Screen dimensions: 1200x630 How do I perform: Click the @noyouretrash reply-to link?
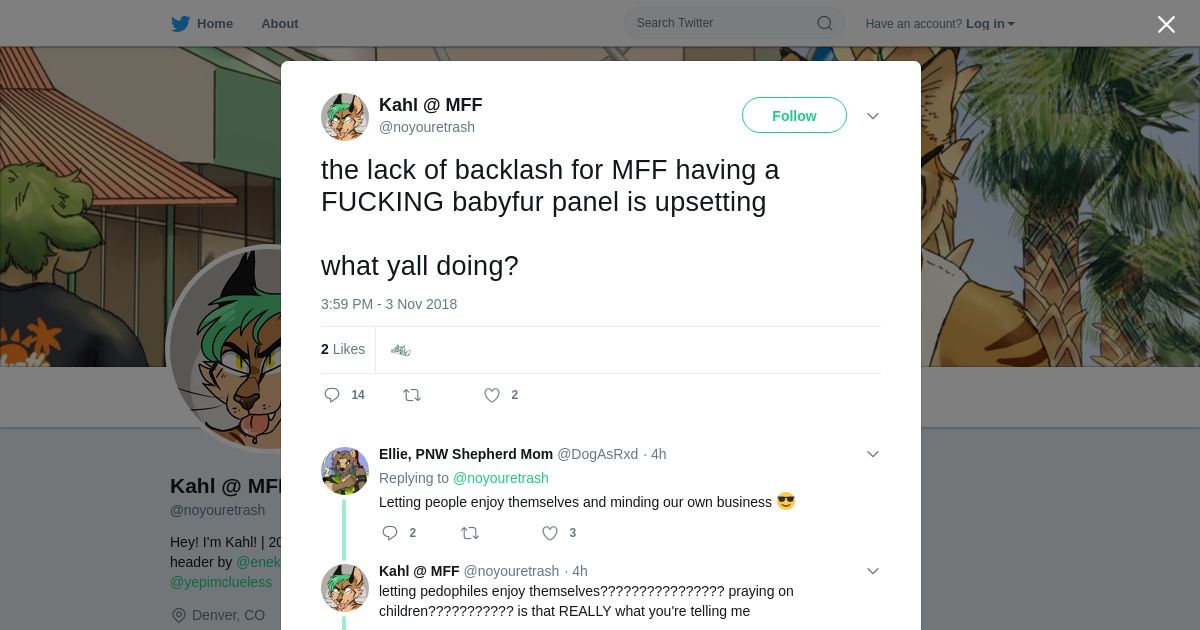click(x=501, y=478)
